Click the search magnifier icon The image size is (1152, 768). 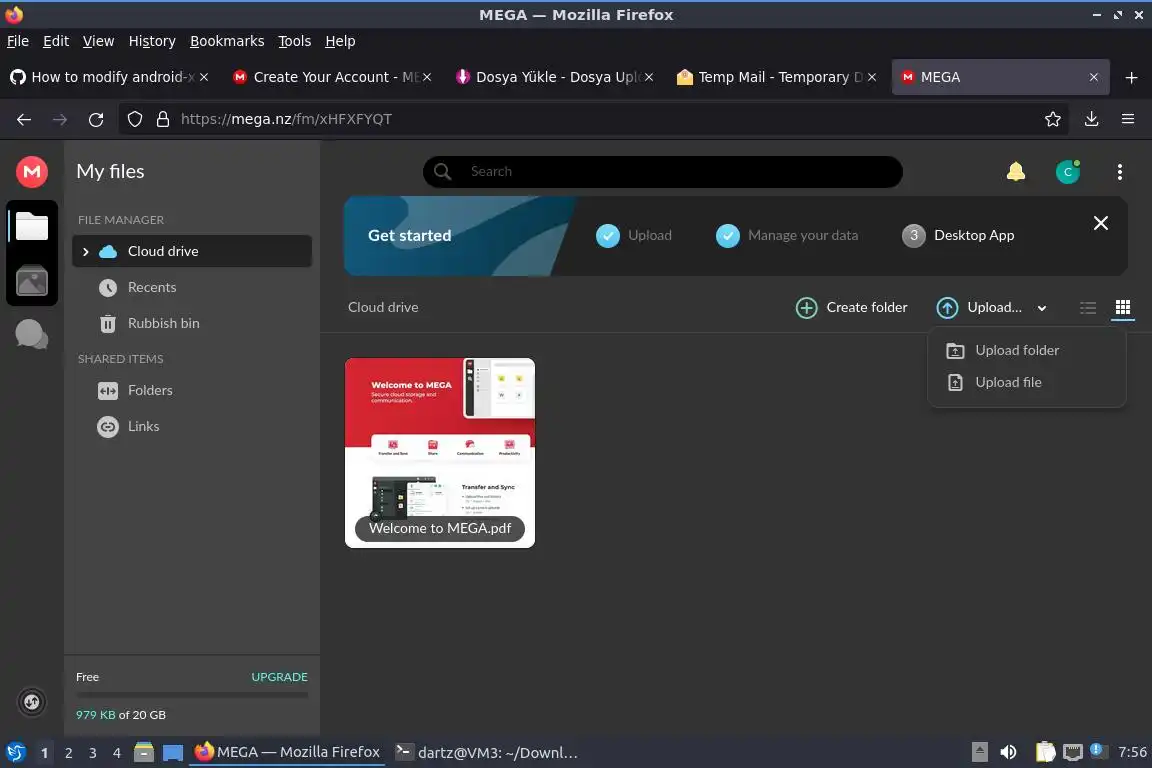442,171
